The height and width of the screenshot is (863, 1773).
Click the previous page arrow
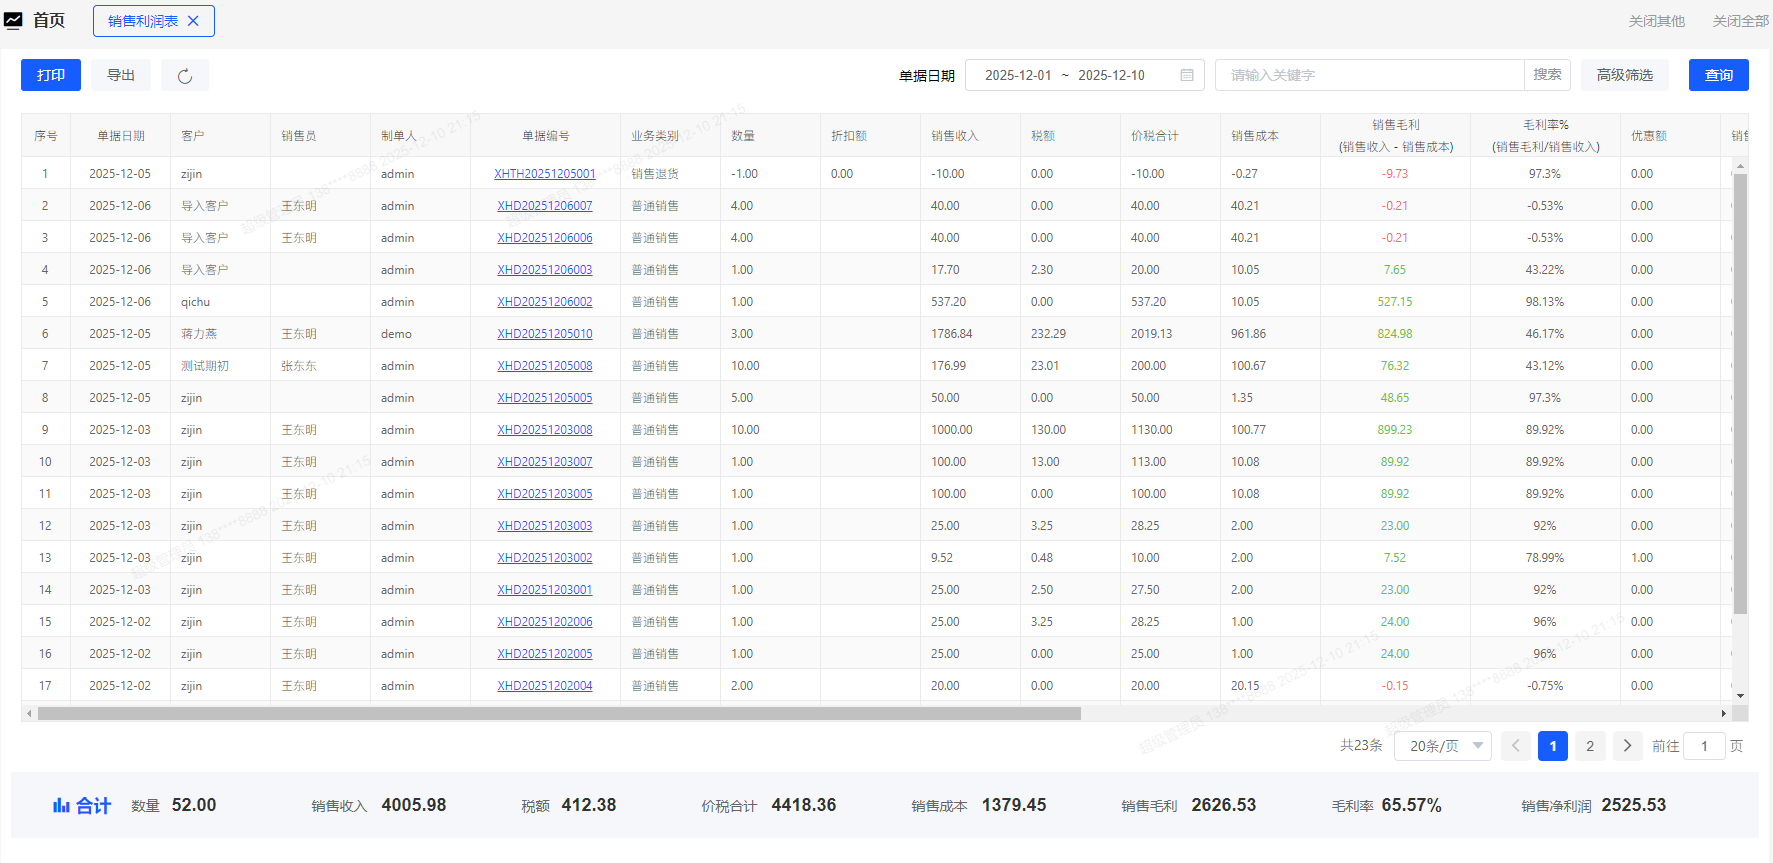1515,746
